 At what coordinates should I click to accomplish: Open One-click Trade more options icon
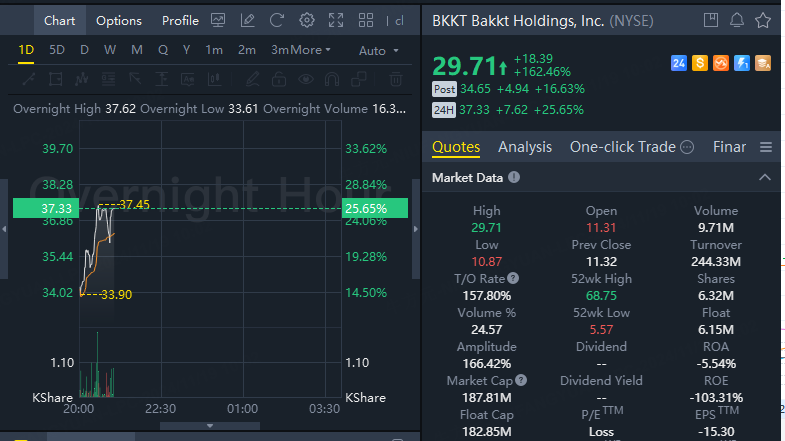click(687, 147)
